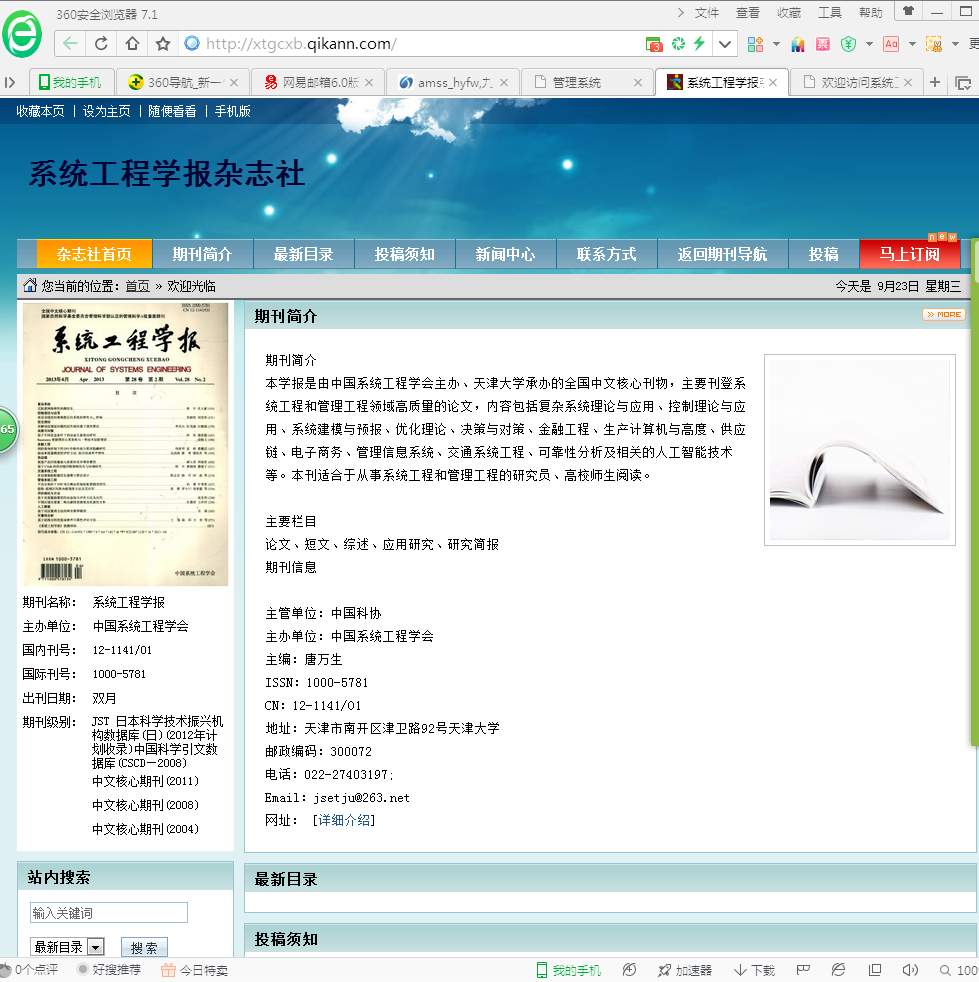Bookmark page with the star icon
The height and width of the screenshot is (982, 979).
[x=163, y=44]
